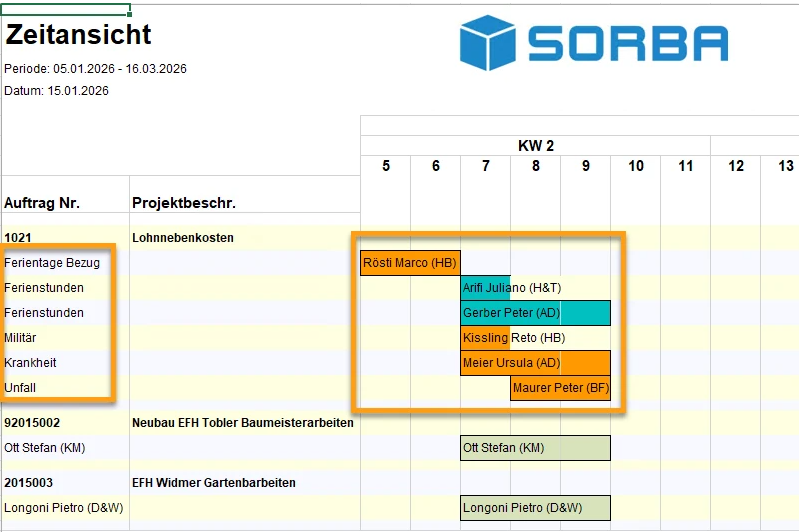Select the Militär row label
Image resolution: width=799 pixels, height=532 pixels.
pyautogui.click(x=22, y=338)
